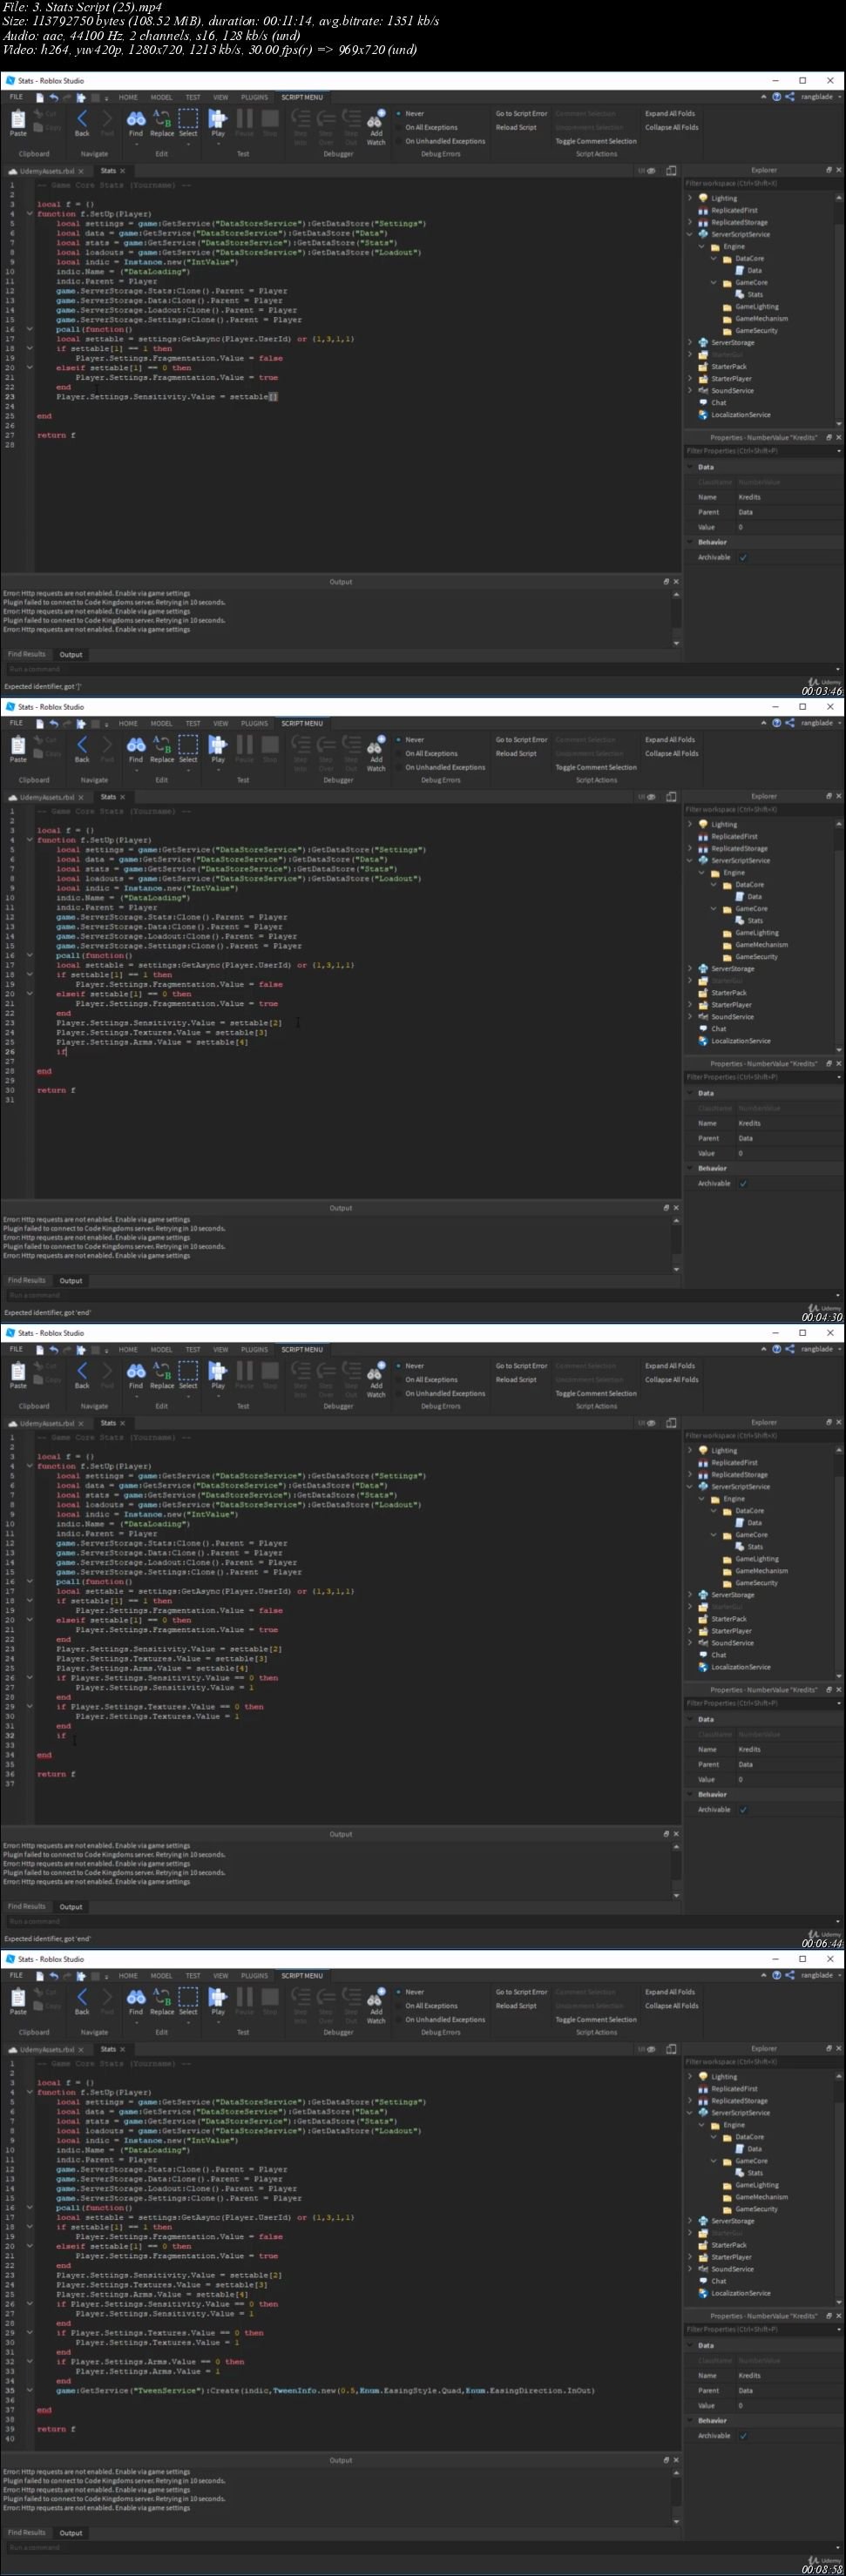Click the Find icon in the 00:04:30 frame
The image size is (846, 2576).
click(x=136, y=745)
